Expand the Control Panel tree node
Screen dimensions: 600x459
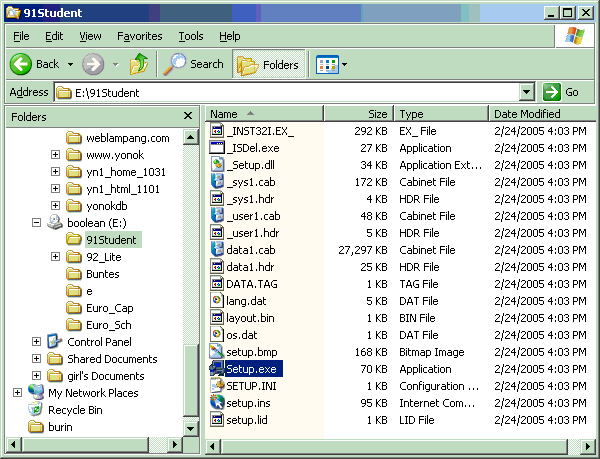click(37, 342)
